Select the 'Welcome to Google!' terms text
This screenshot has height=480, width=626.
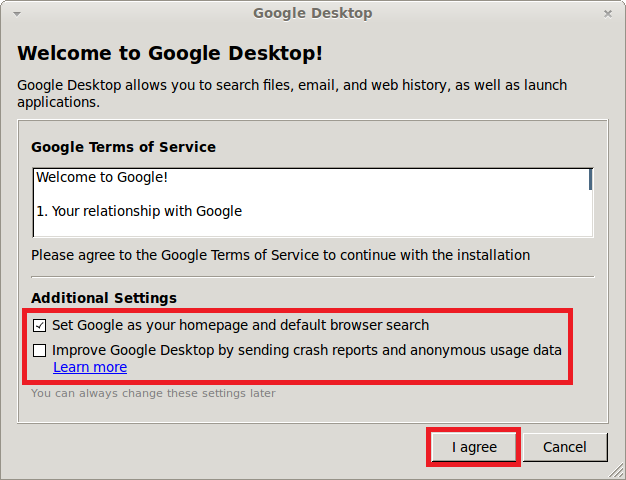(102, 177)
